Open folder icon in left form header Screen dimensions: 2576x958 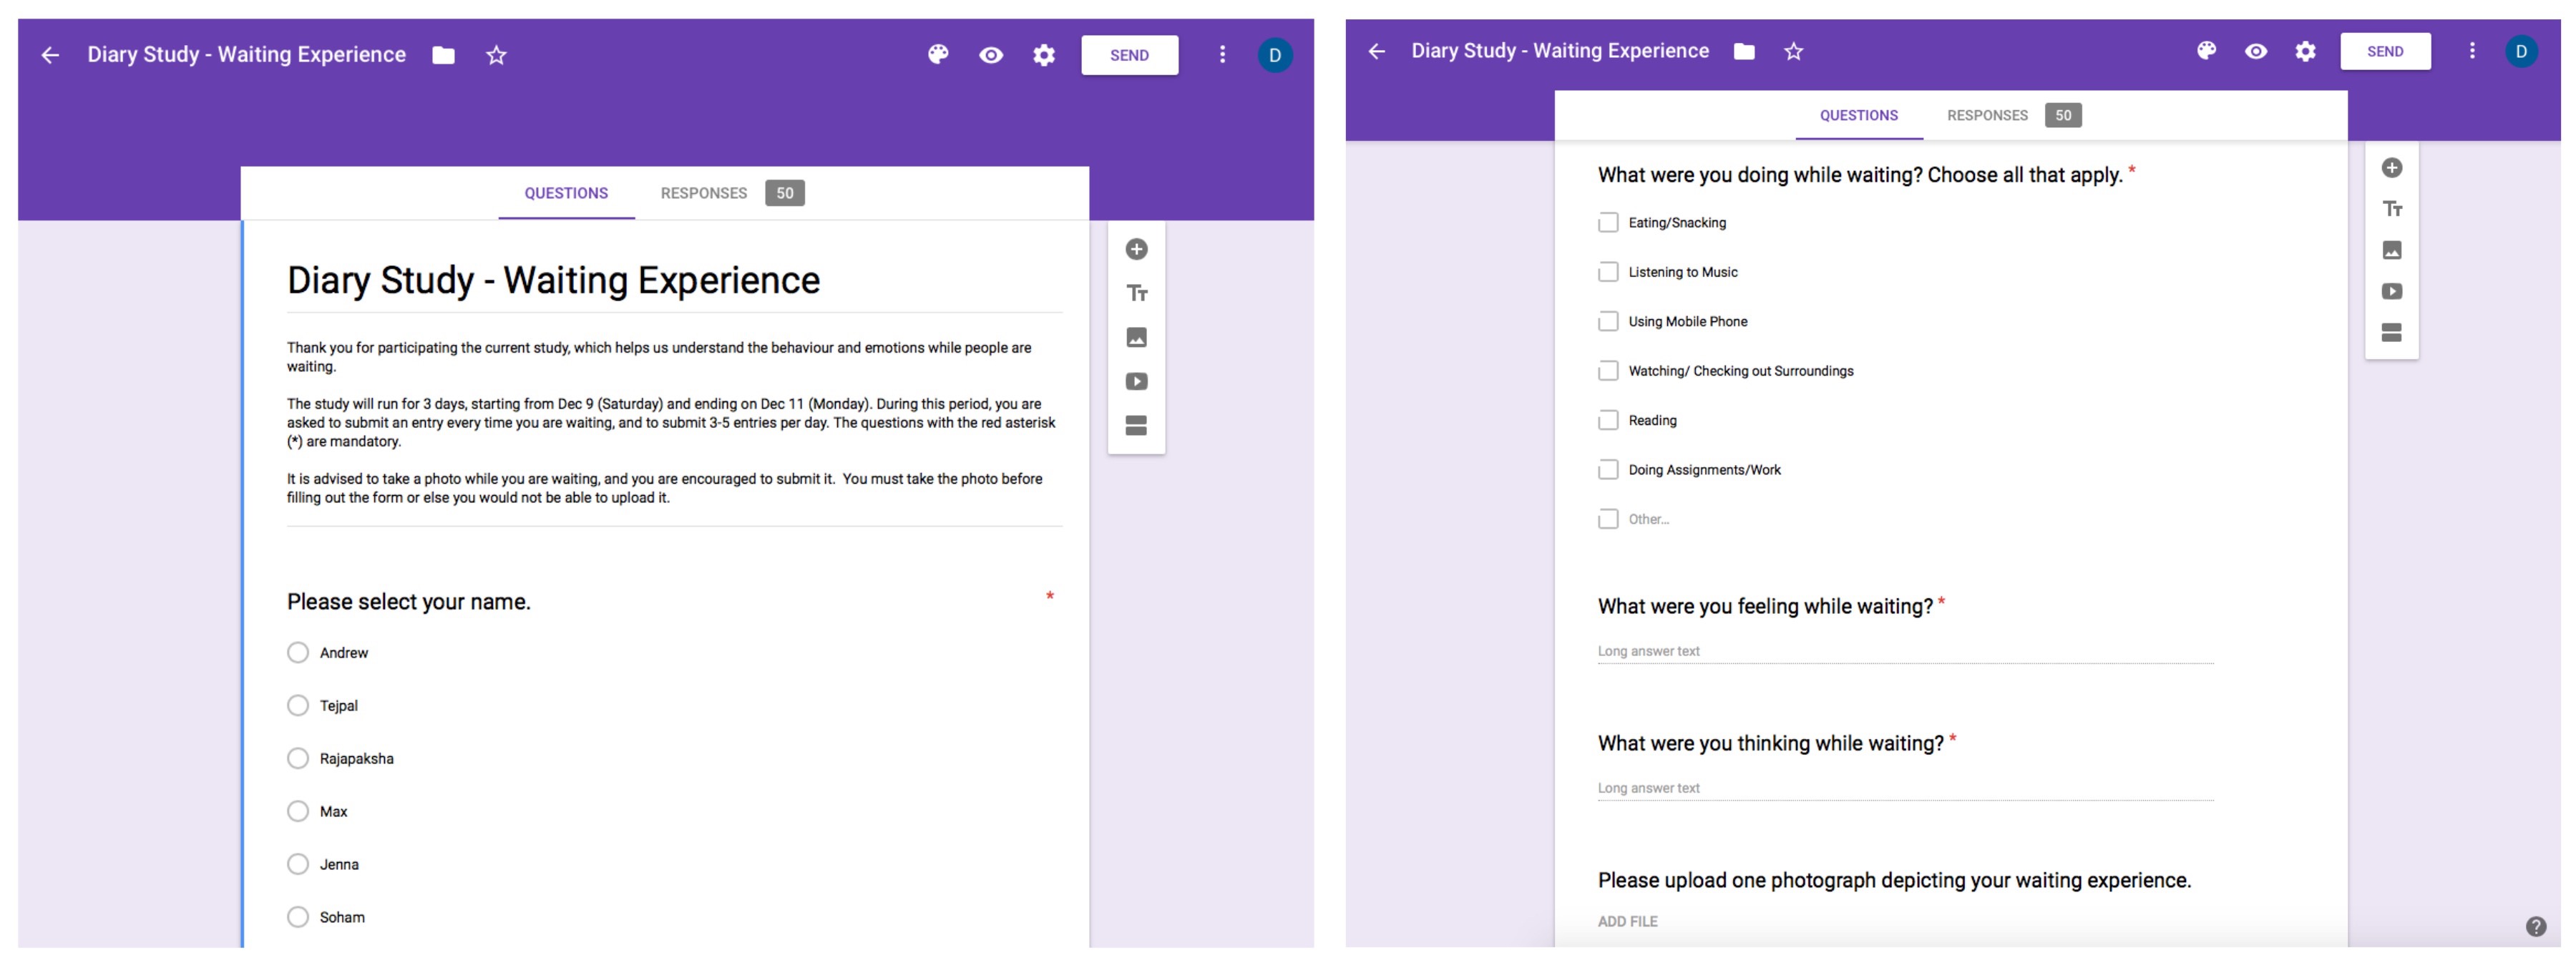click(x=443, y=55)
